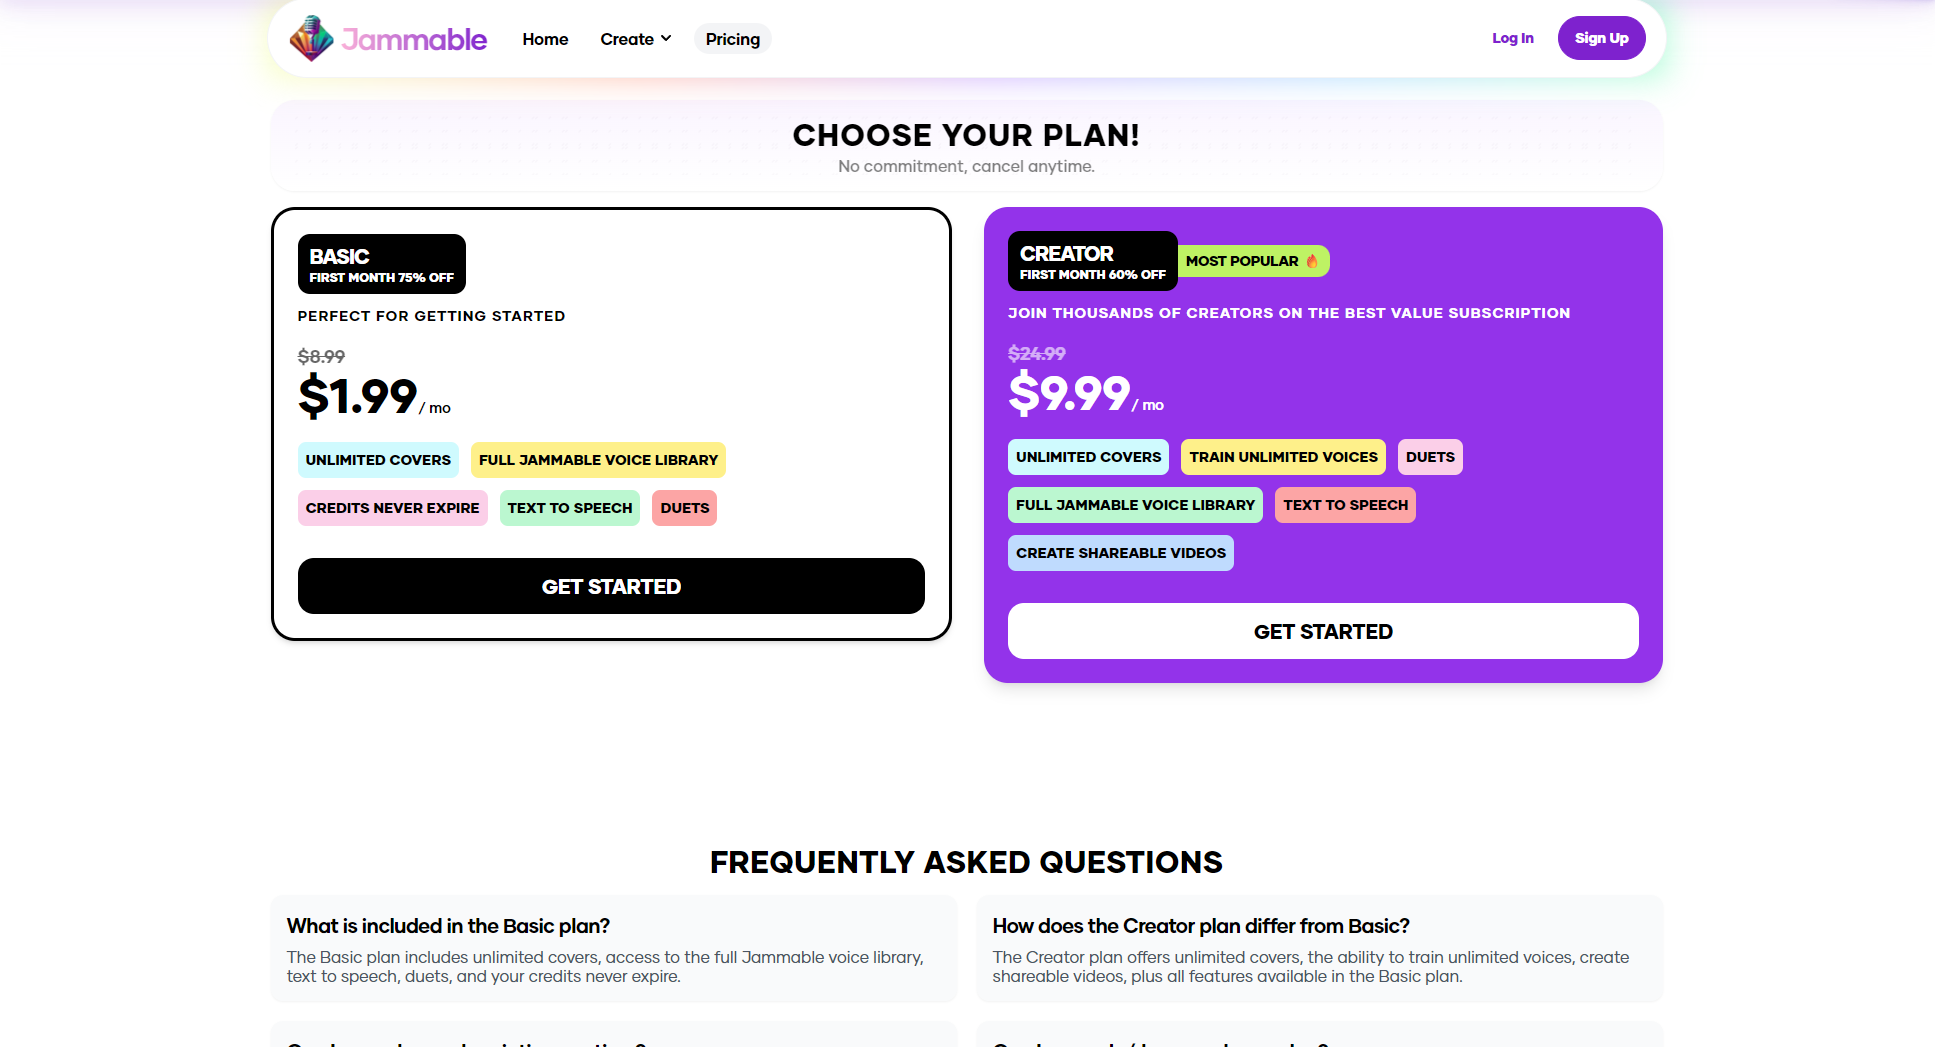Open the 'How does Creator differ' question
1935x1047 pixels.
(1200, 926)
